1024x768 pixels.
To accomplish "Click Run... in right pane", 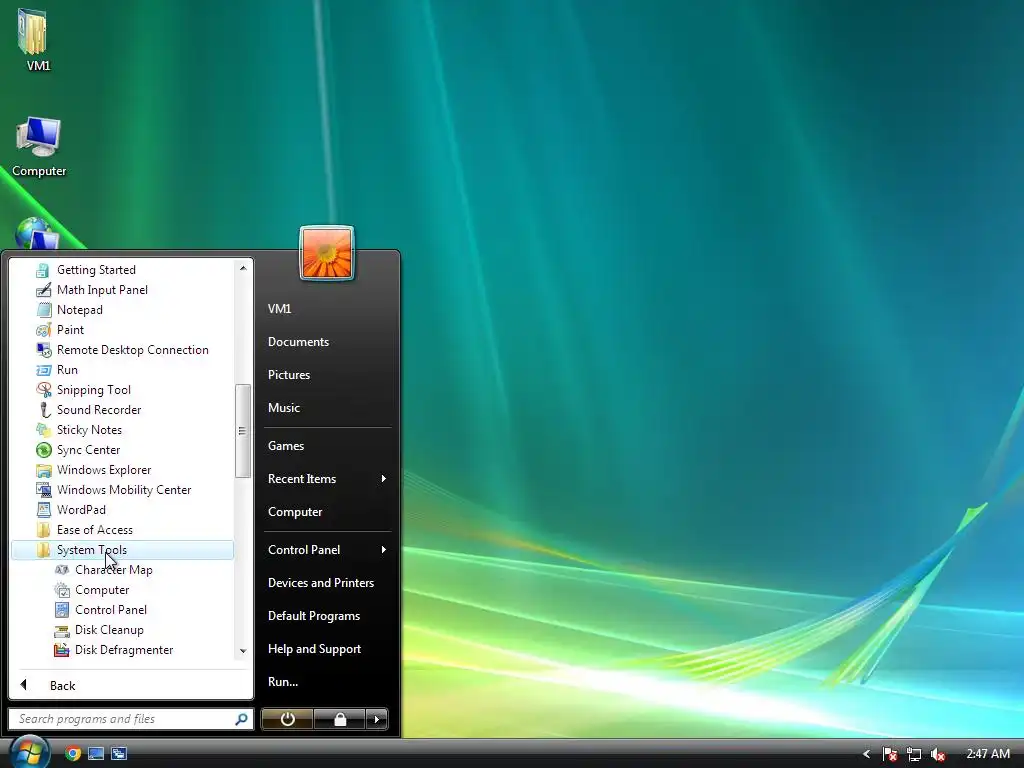I will click(283, 682).
